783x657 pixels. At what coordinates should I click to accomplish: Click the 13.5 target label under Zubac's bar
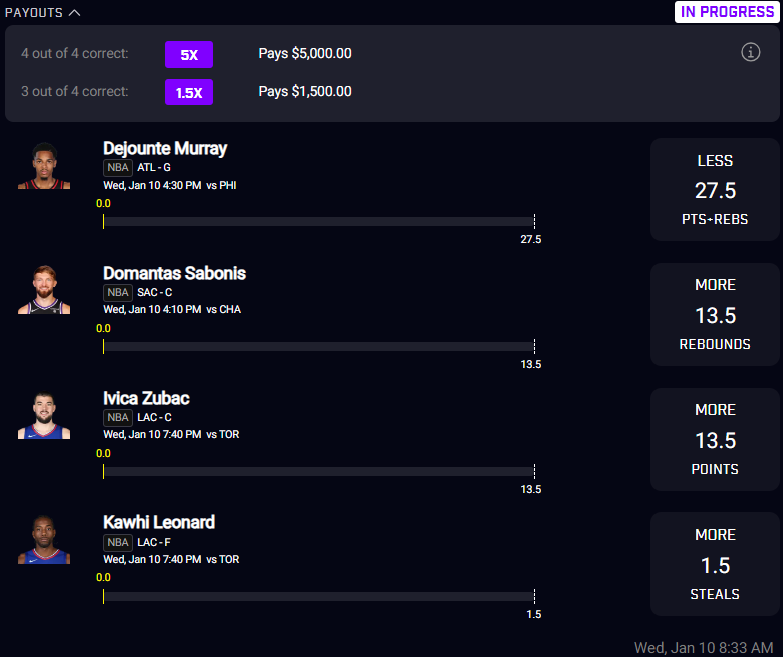(x=530, y=489)
